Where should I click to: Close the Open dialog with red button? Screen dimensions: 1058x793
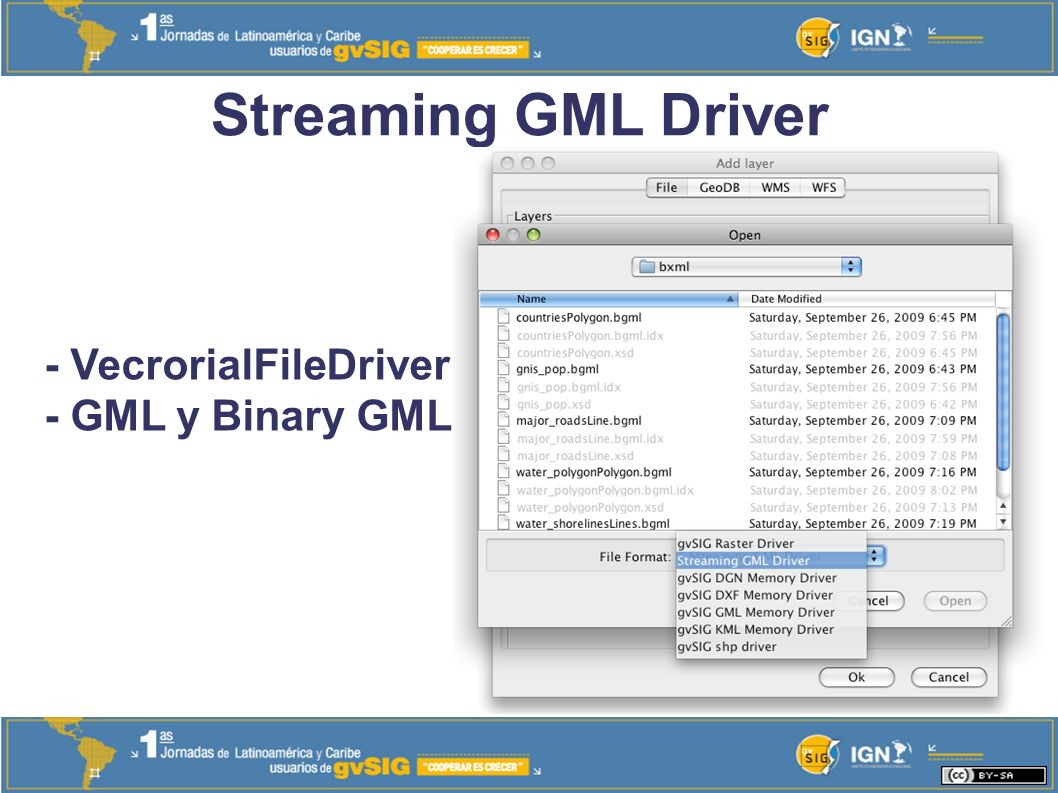[x=493, y=235]
